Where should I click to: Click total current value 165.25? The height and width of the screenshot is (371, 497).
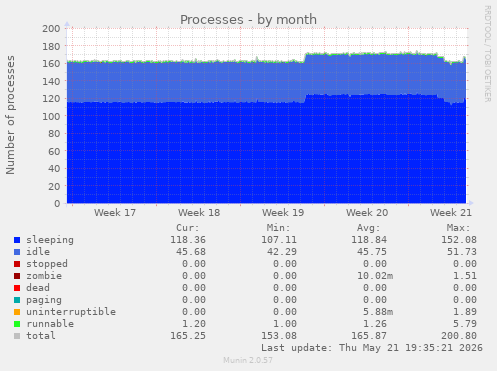pyautogui.click(x=188, y=336)
